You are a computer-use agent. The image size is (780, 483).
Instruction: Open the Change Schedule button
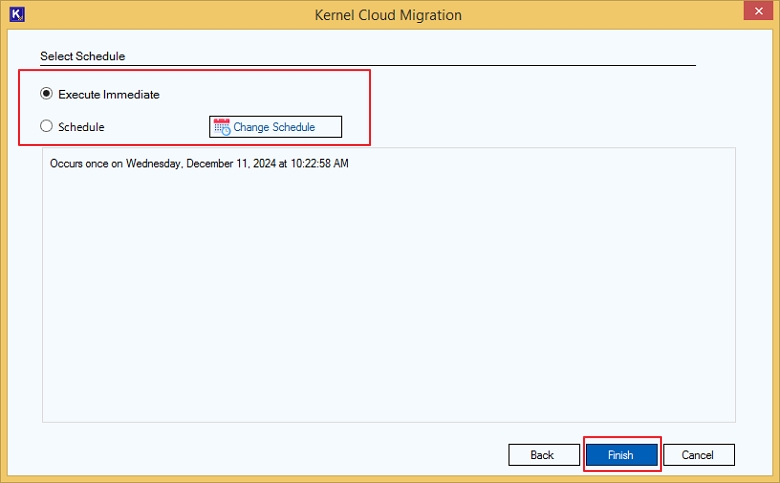pos(276,127)
